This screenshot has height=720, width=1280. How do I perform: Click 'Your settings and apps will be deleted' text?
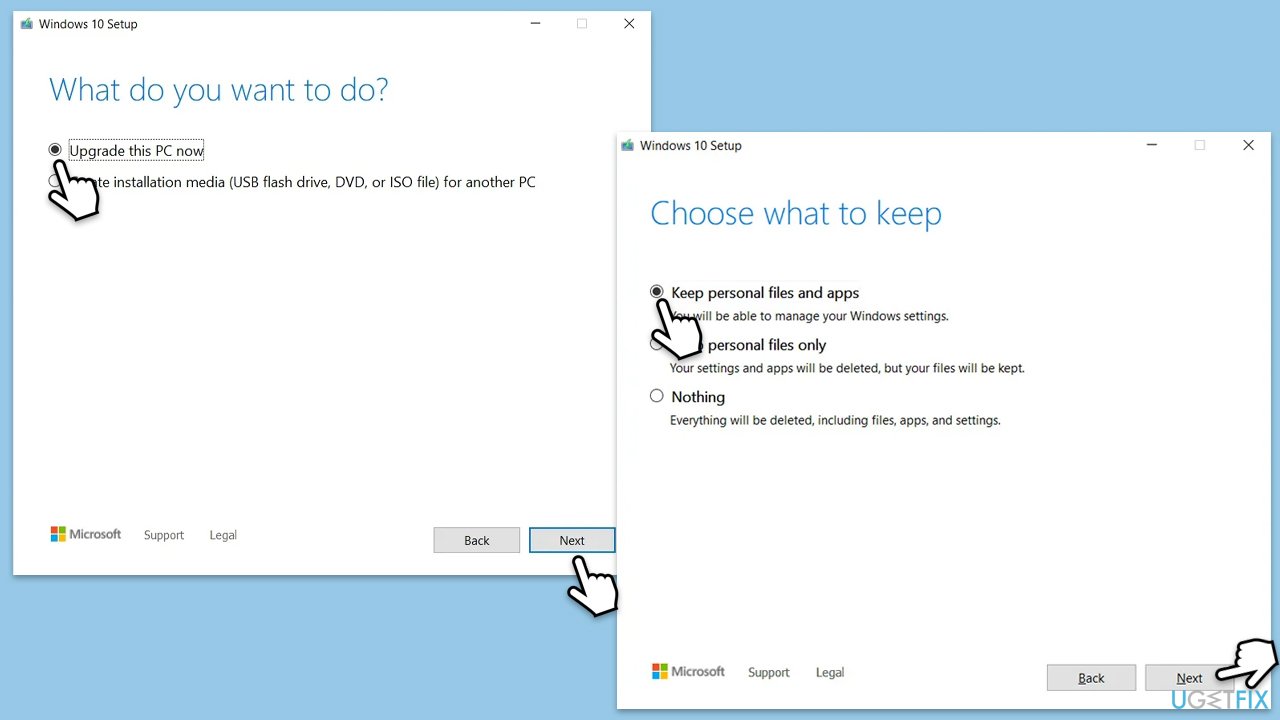847,368
